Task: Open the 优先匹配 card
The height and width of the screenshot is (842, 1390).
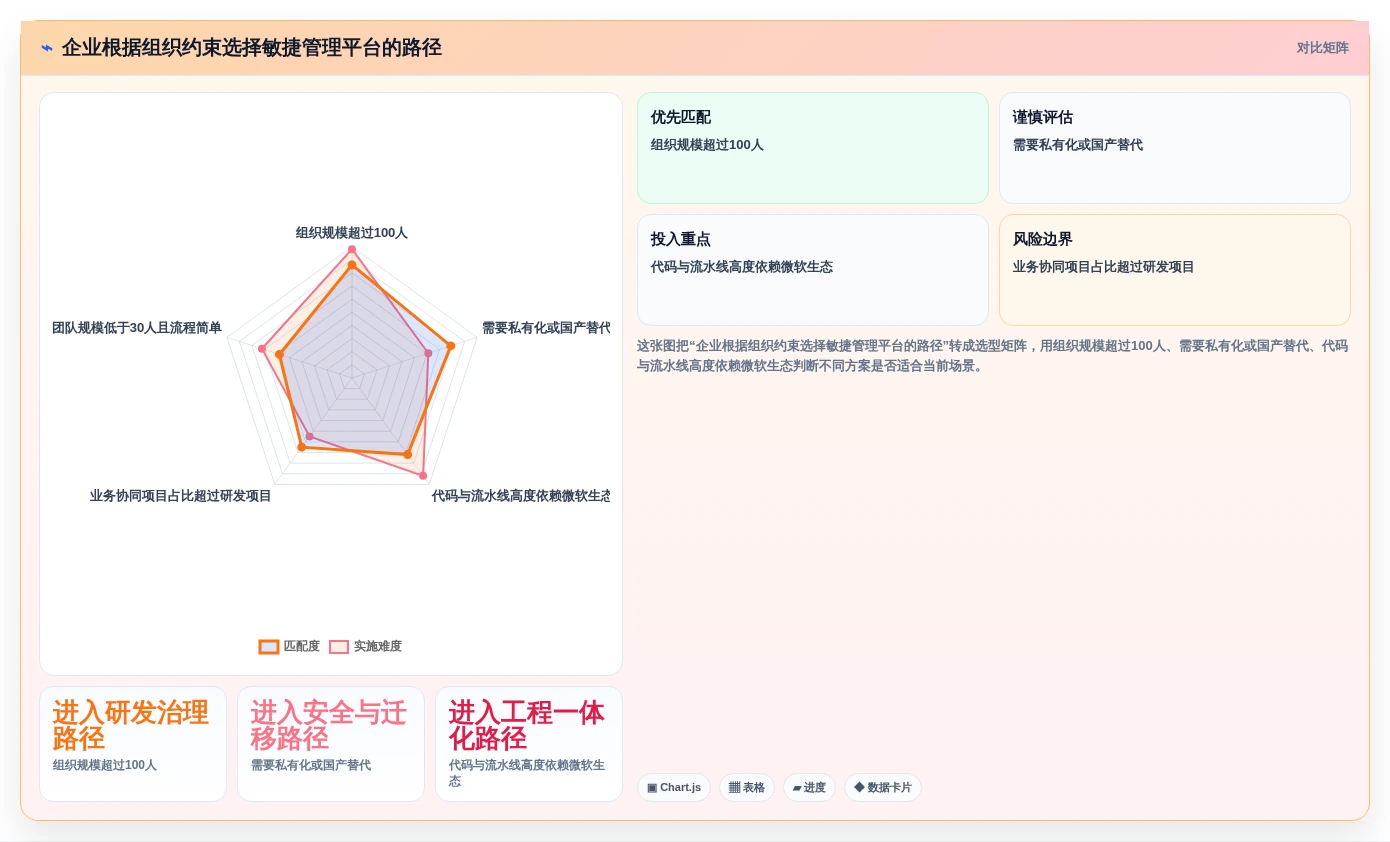Action: click(x=813, y=148)
